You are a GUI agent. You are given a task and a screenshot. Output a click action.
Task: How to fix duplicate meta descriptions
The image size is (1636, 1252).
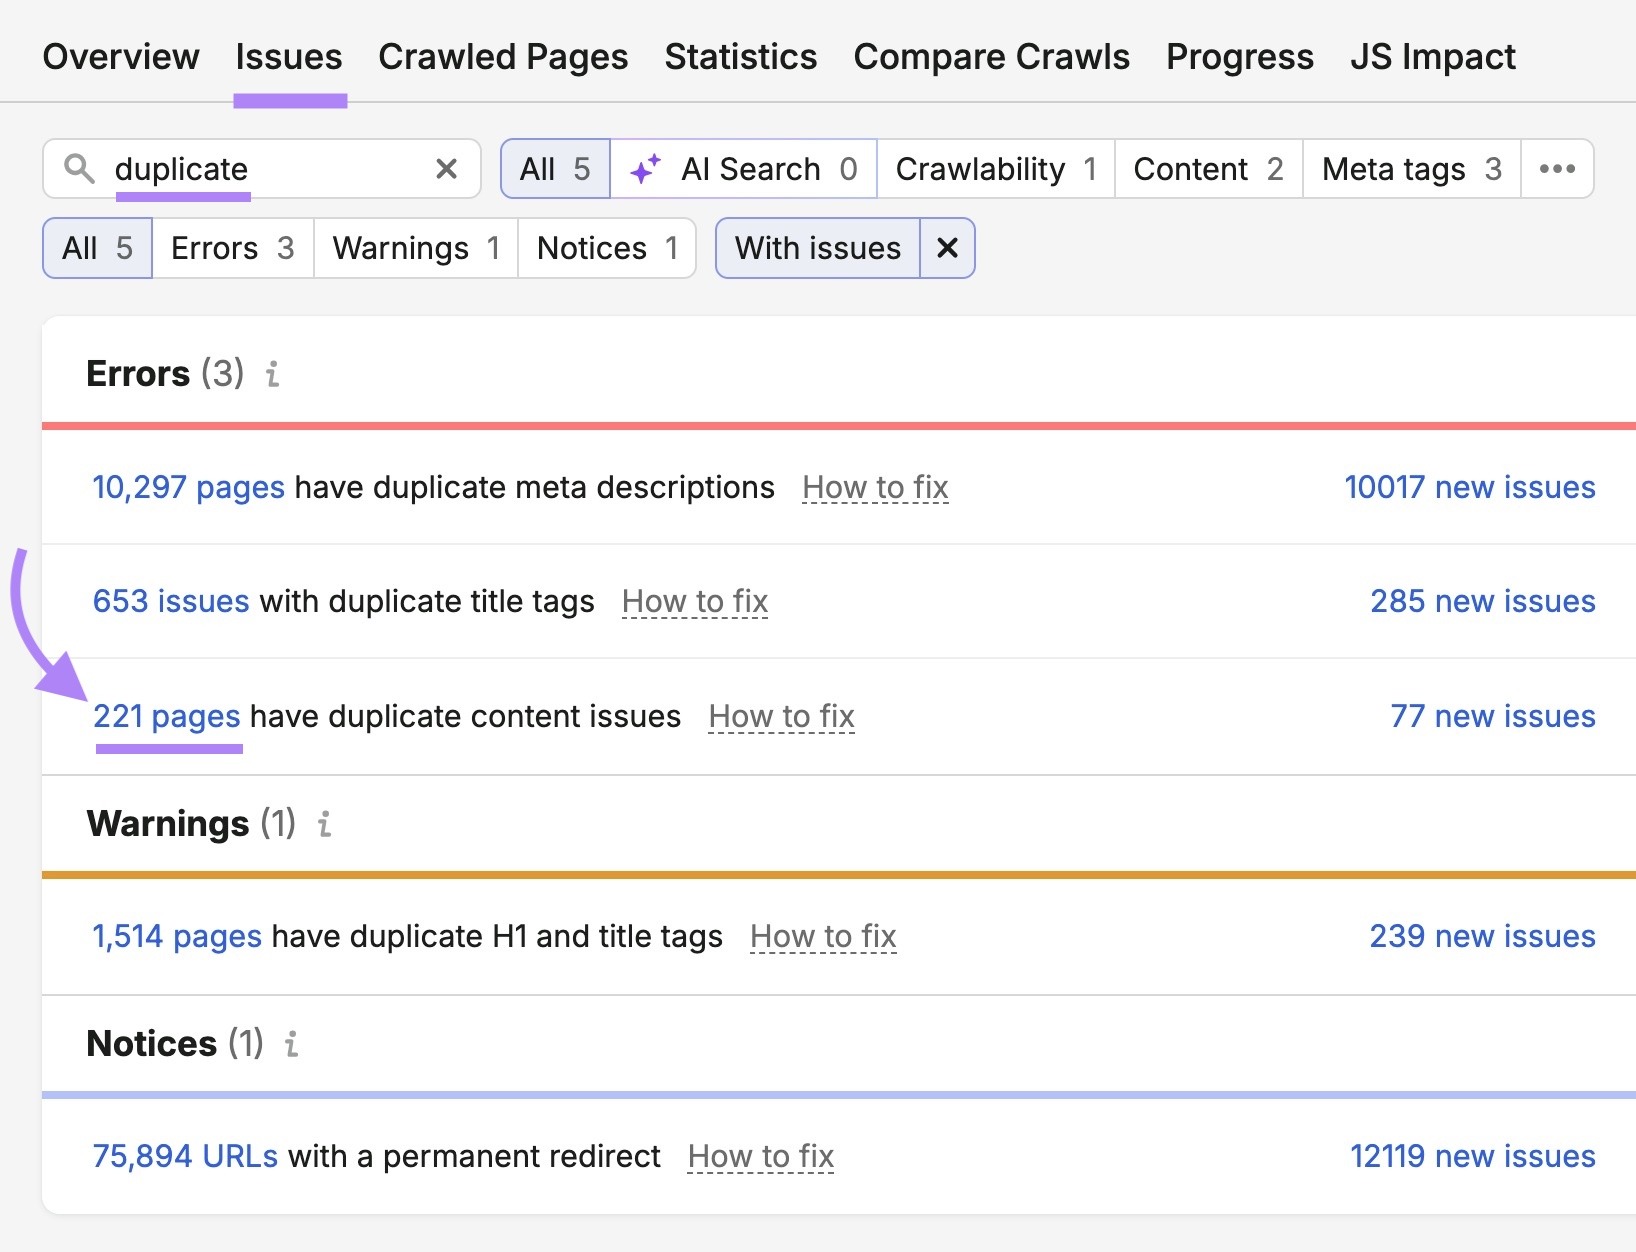(875, 487)
